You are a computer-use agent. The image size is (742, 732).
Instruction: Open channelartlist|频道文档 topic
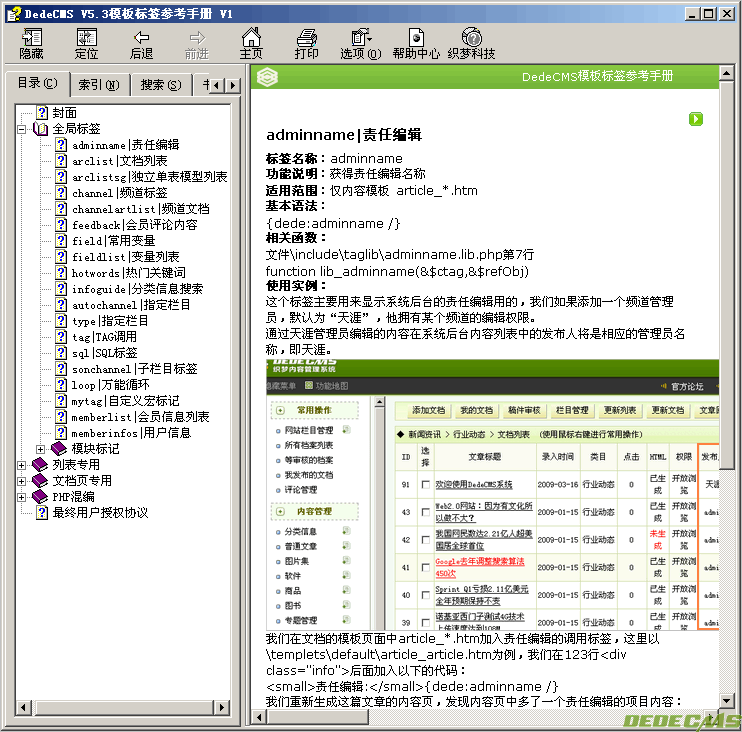[141, 209]
